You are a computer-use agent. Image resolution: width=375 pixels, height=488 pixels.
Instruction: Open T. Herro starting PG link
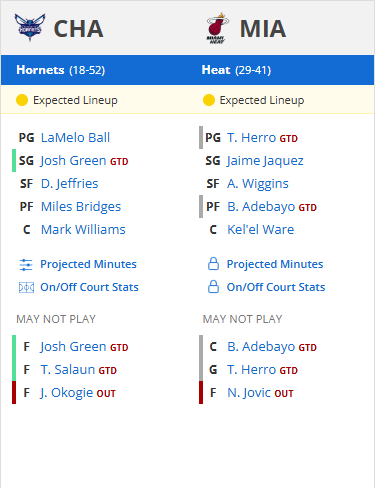252,138
